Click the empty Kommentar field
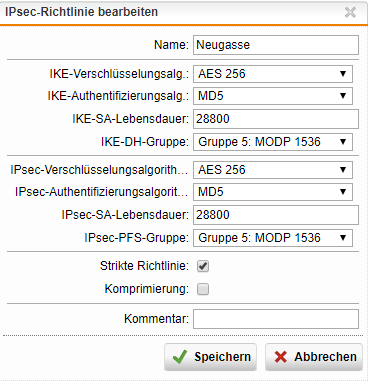Viewport: 370px width, 383px height. pyautogui.click(x=276, y=319)
